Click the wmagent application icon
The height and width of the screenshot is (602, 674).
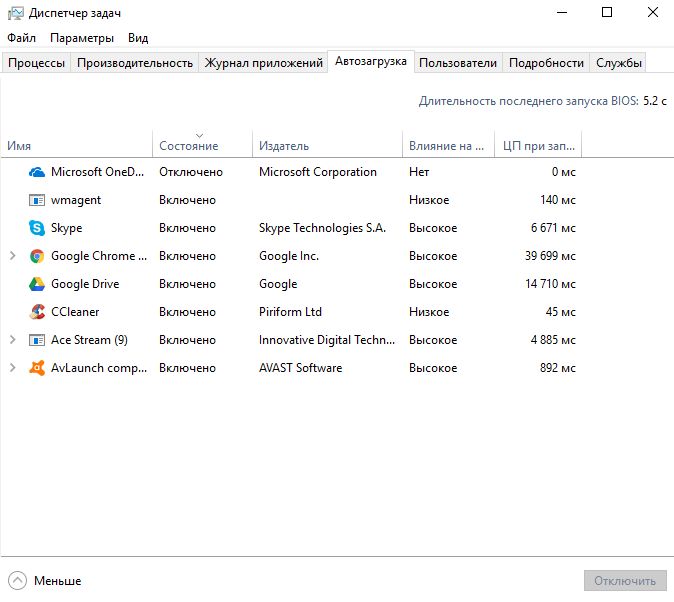point(37,200)
